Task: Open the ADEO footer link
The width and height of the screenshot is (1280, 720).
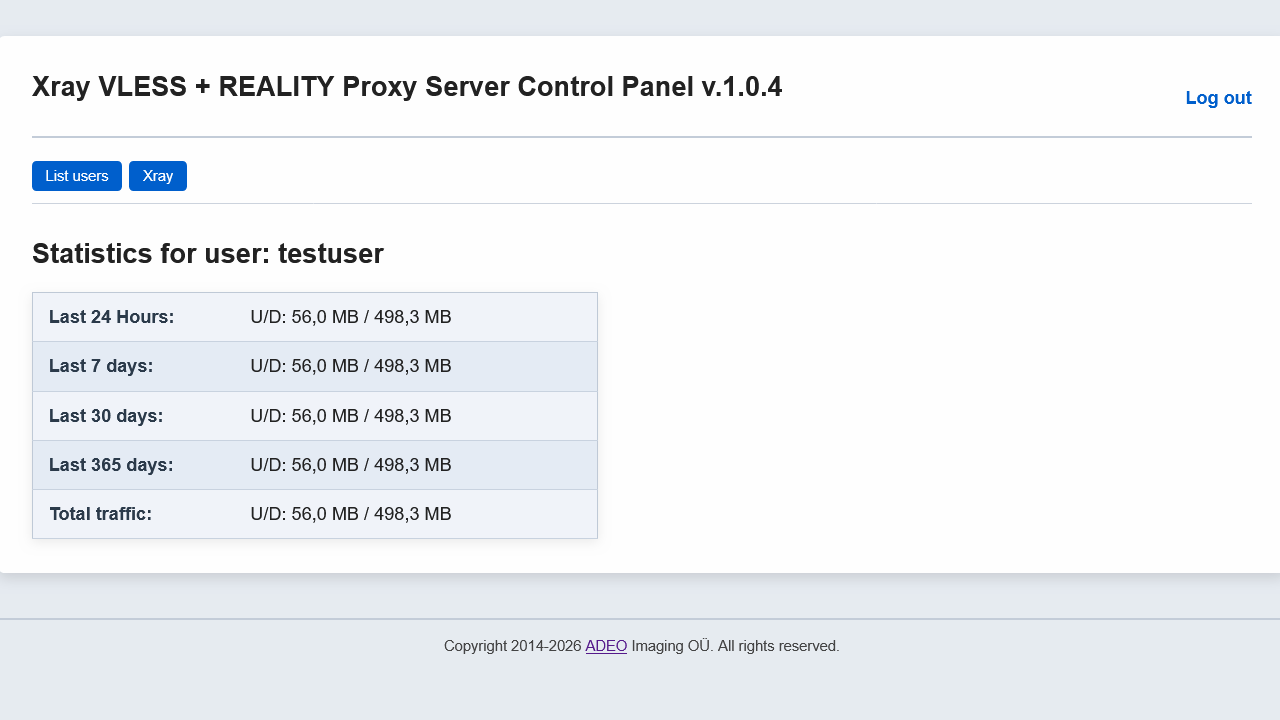Action: pyautogui.click(x=606, y=646)
